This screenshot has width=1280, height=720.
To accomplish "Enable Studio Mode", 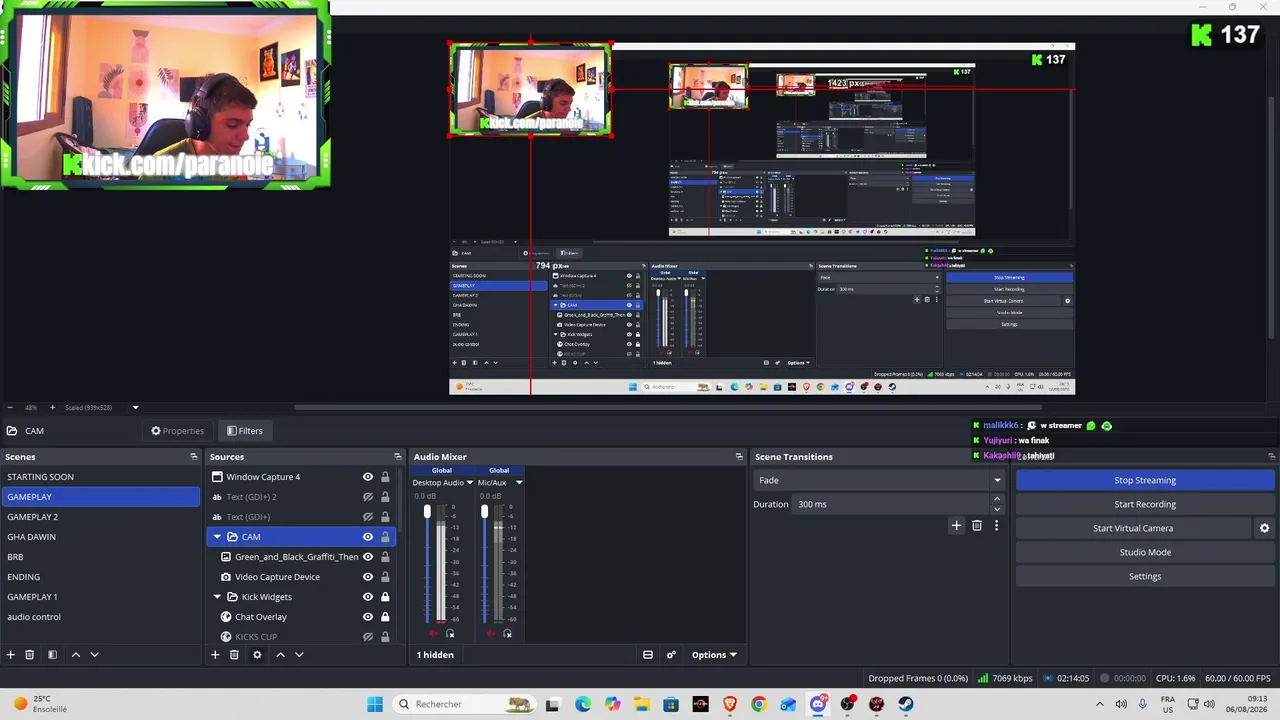I will pos(1145,552).
